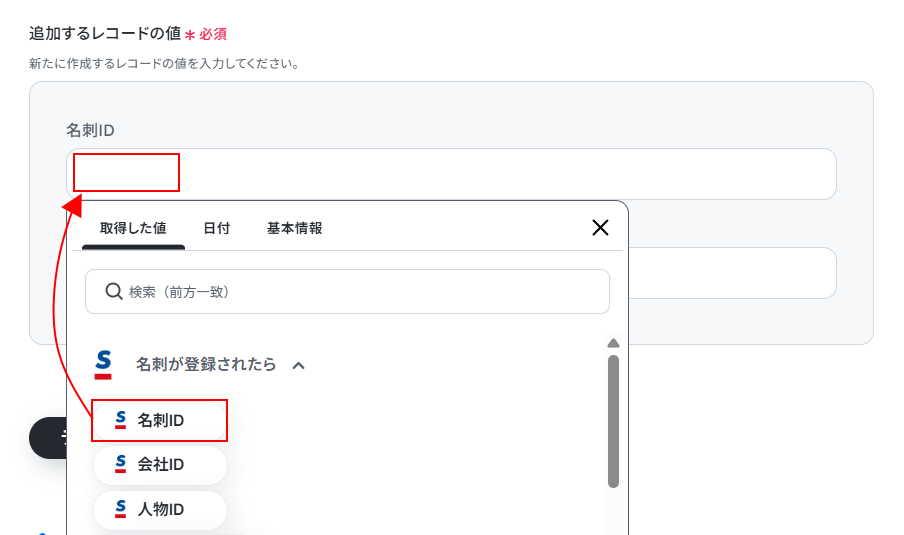This screenshot has width=904, height=535.
Task: Click the second record field behind popup
Action: pyautogui.click(x=732, y=273)
